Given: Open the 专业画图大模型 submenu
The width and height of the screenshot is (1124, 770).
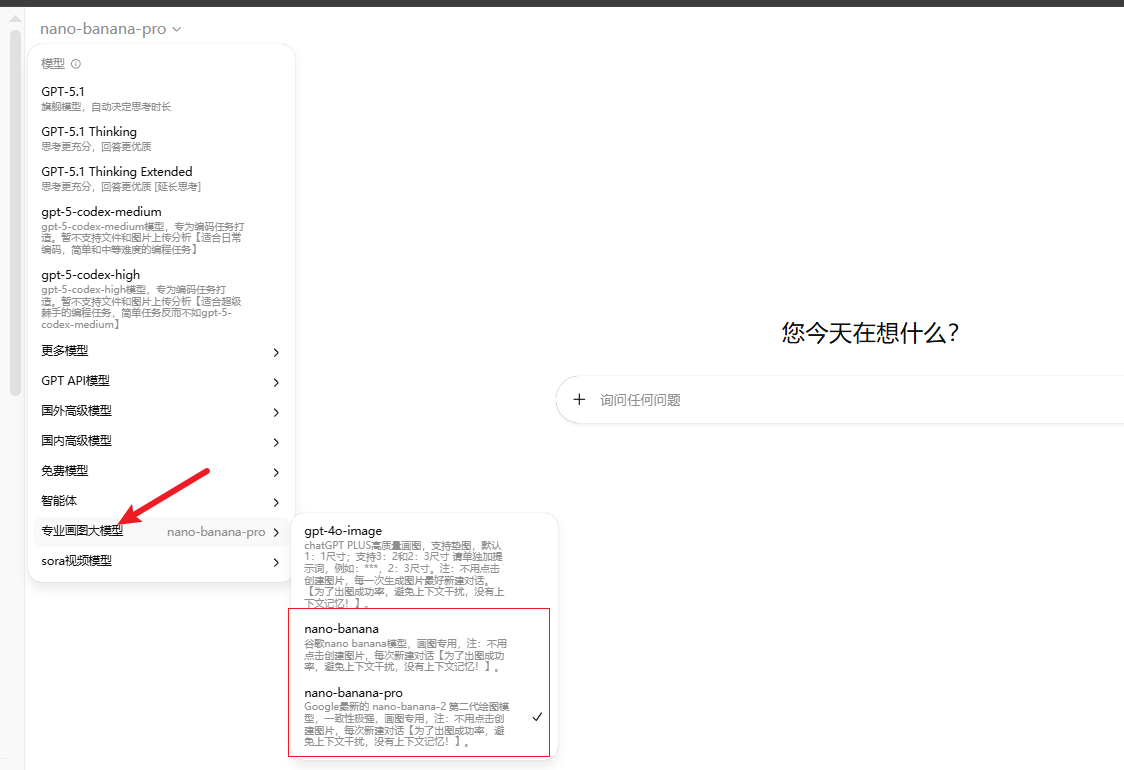Looking at the screenshot, I should point(161,532).
